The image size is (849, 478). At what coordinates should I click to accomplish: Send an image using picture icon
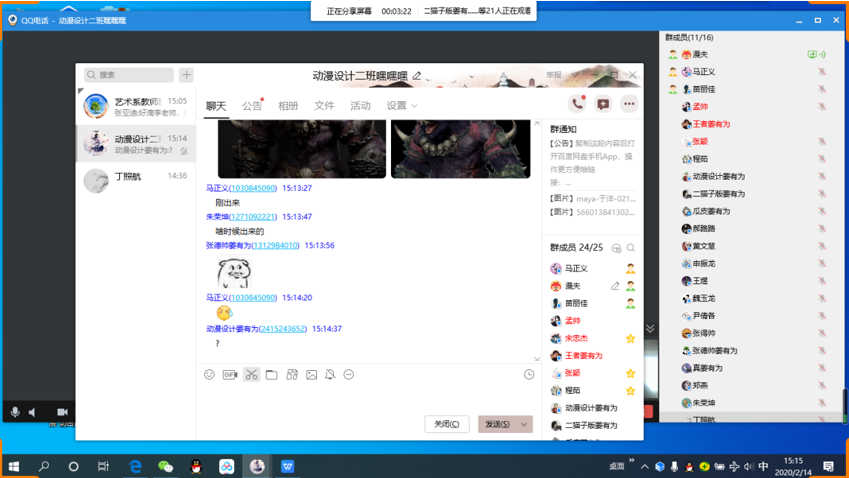pos(311,375)
